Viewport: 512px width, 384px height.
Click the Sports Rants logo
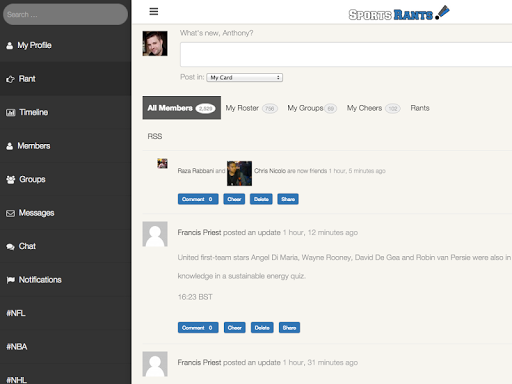[x=399, y=13]
